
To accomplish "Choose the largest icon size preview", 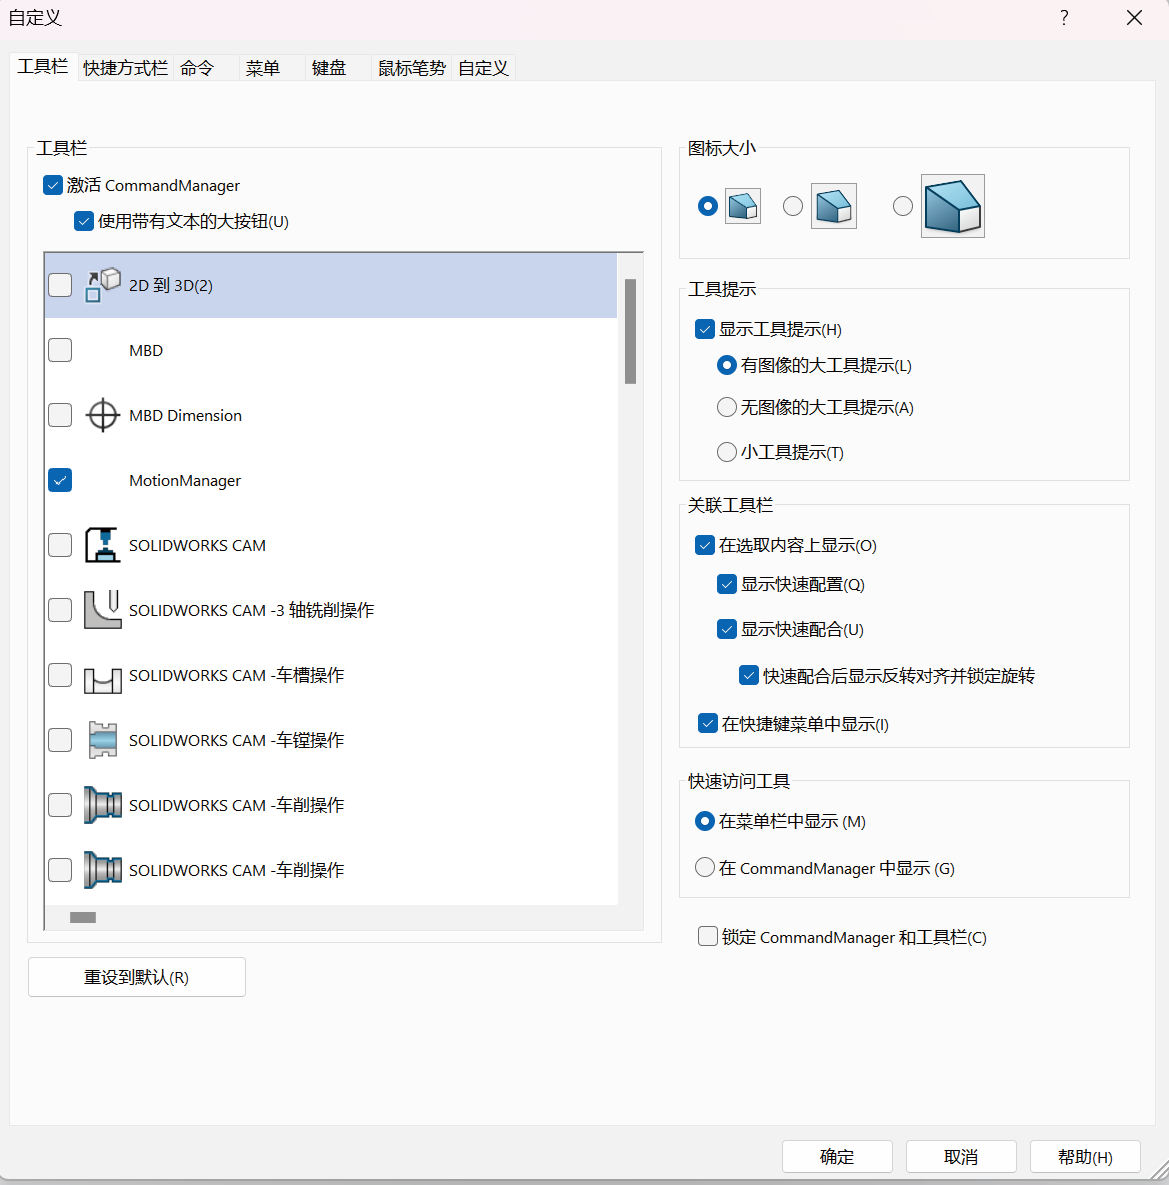I will 952,206.
